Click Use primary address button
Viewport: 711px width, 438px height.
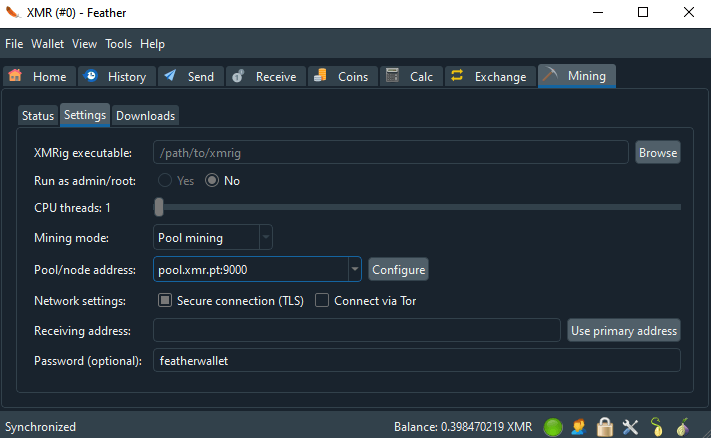click(624, 331)
